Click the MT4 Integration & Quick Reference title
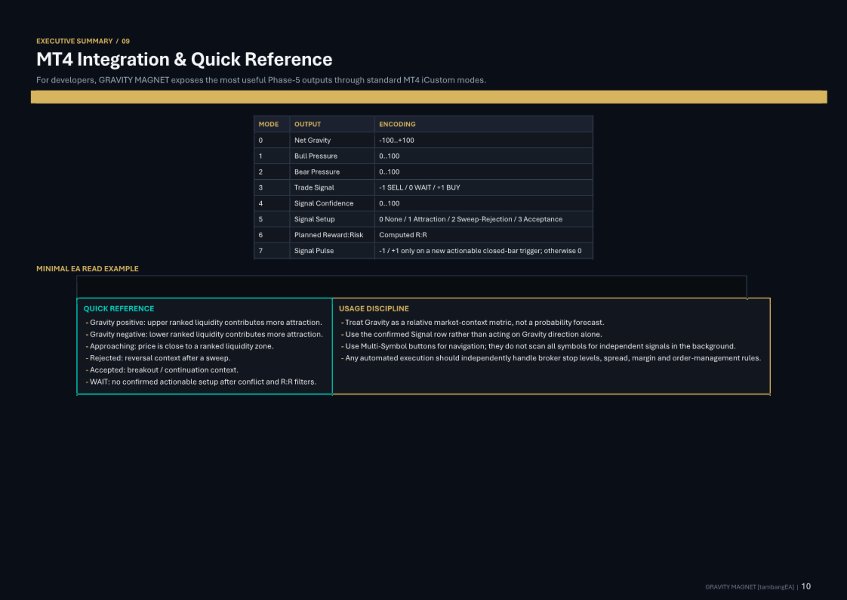The width and height of the screenshot is (847, 600). pyautogui.click(x=184, y=59)
